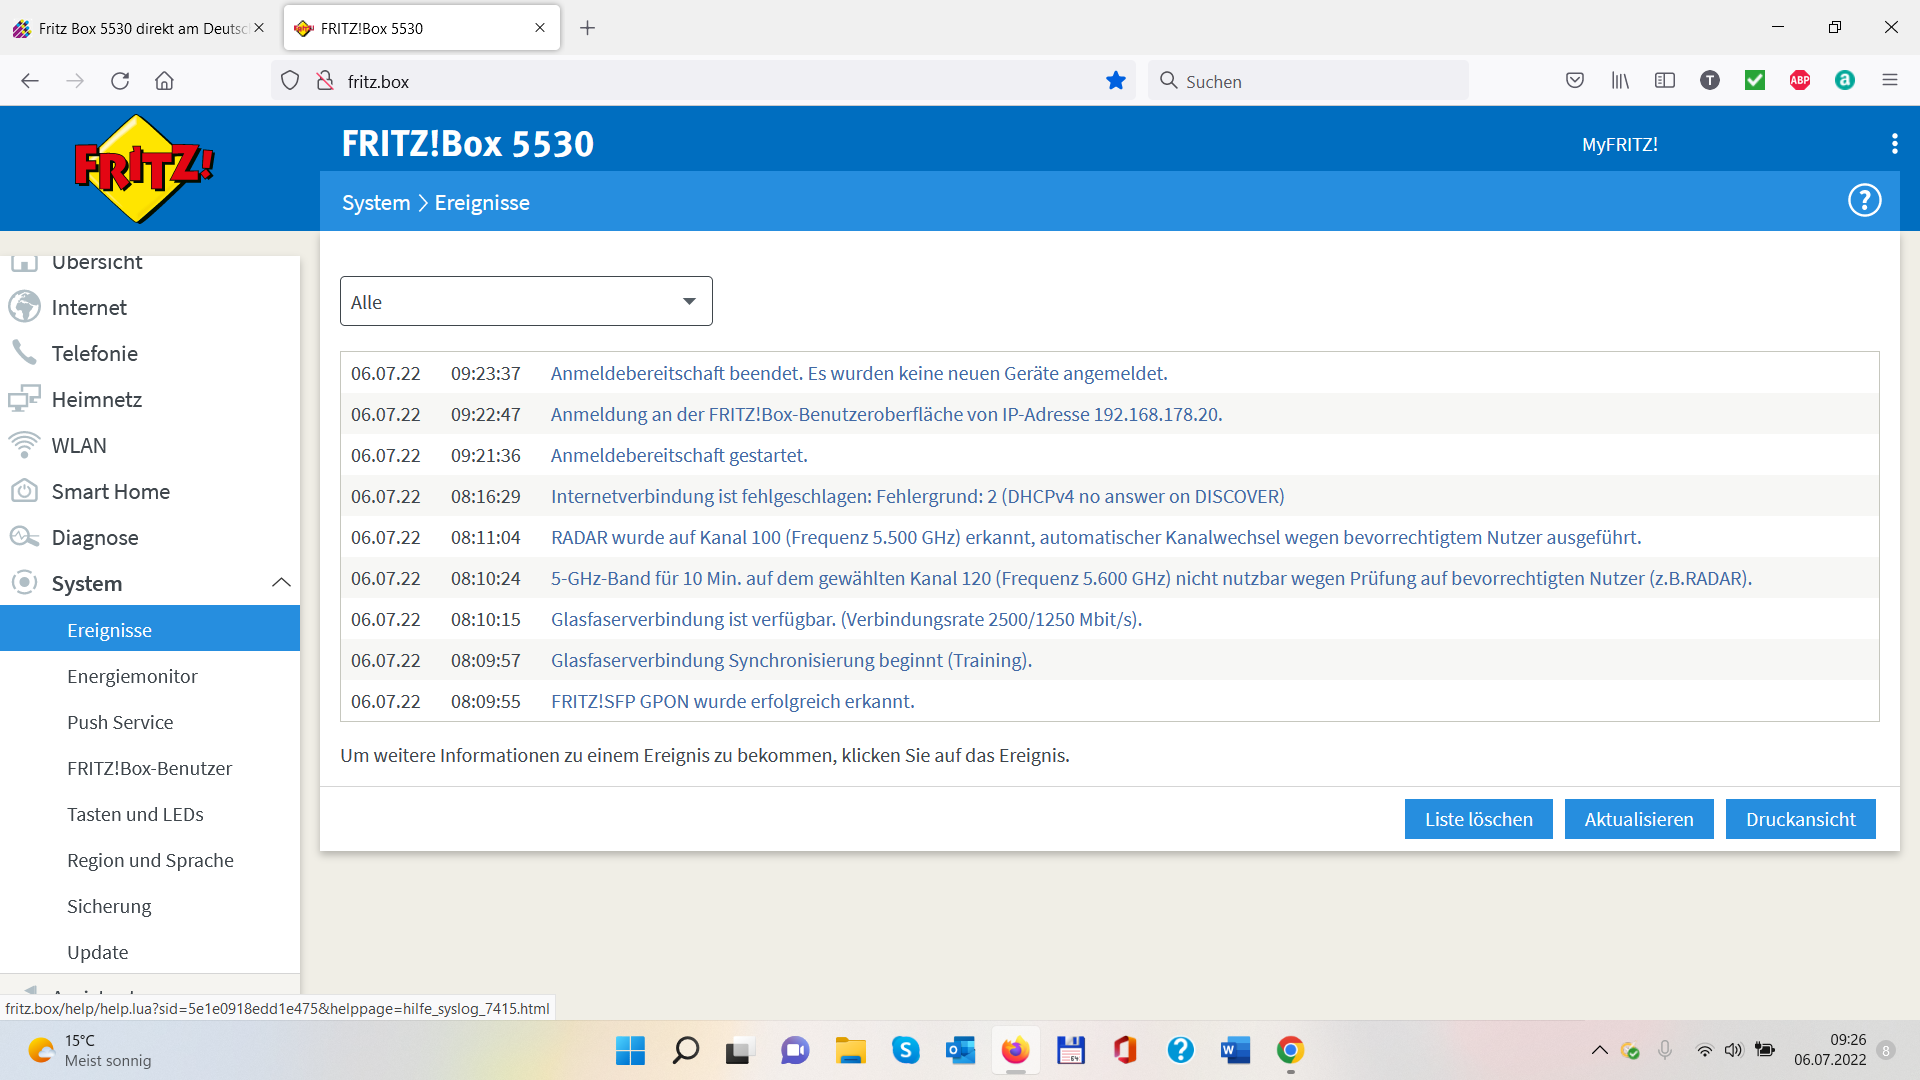Click the Adblock Plus extension icon

[1800, 81]
